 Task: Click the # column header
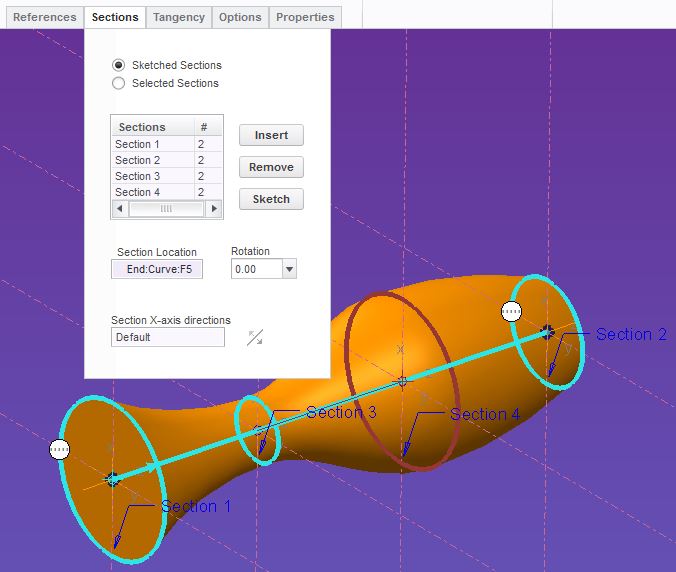coord(208,127)
